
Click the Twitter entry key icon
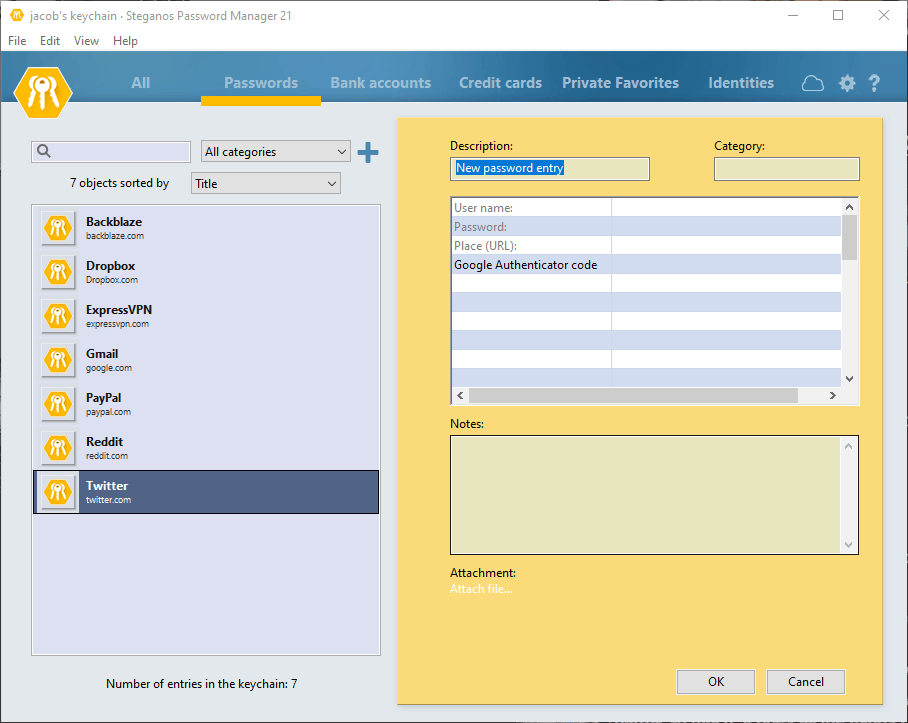click(58, 492)
